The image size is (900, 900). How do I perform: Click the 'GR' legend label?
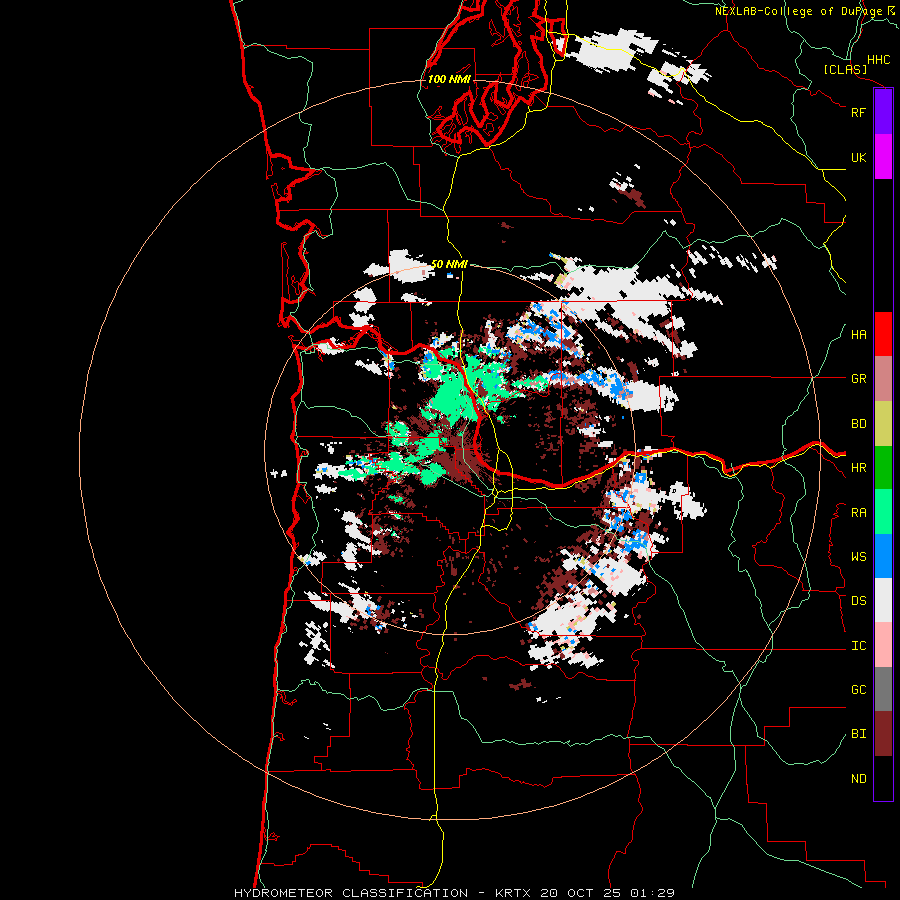(x=858, y=379)
